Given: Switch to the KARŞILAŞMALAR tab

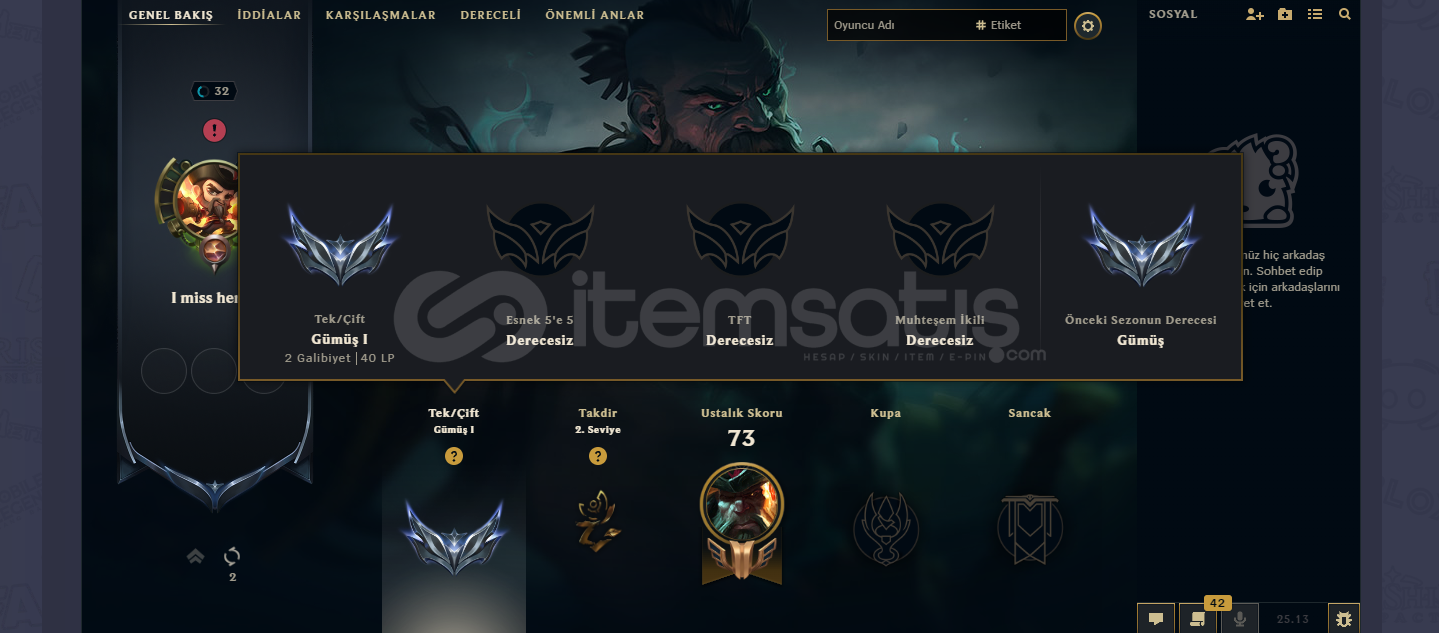Looking at the screenshot, I should pos(381,15).
